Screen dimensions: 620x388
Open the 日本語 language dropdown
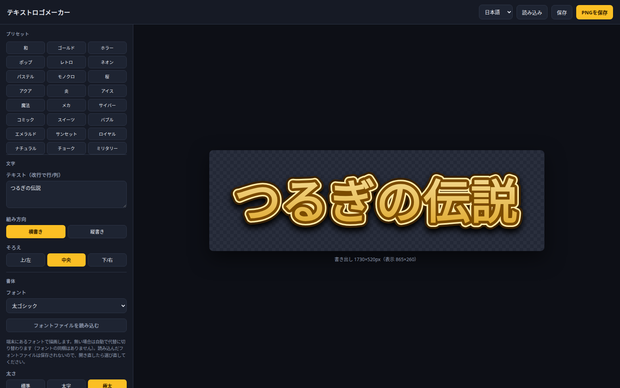click(x=496, y=12)
